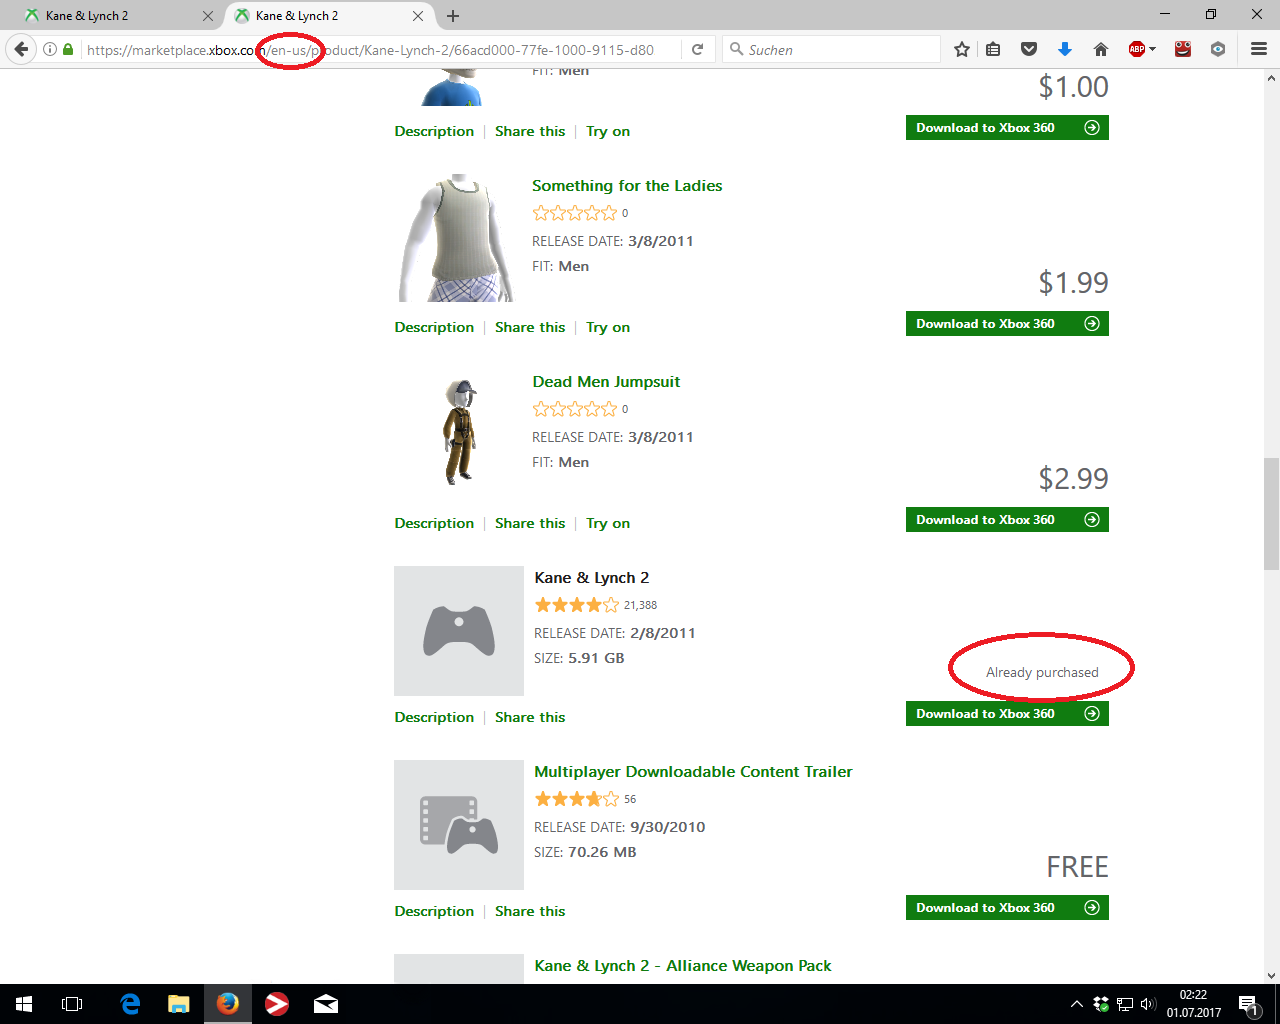Click the star rating of Multiplayer Content Trailer
Image resolution: width=1280 pixels, height=1024 pixels.
click(x=577, y=799)
